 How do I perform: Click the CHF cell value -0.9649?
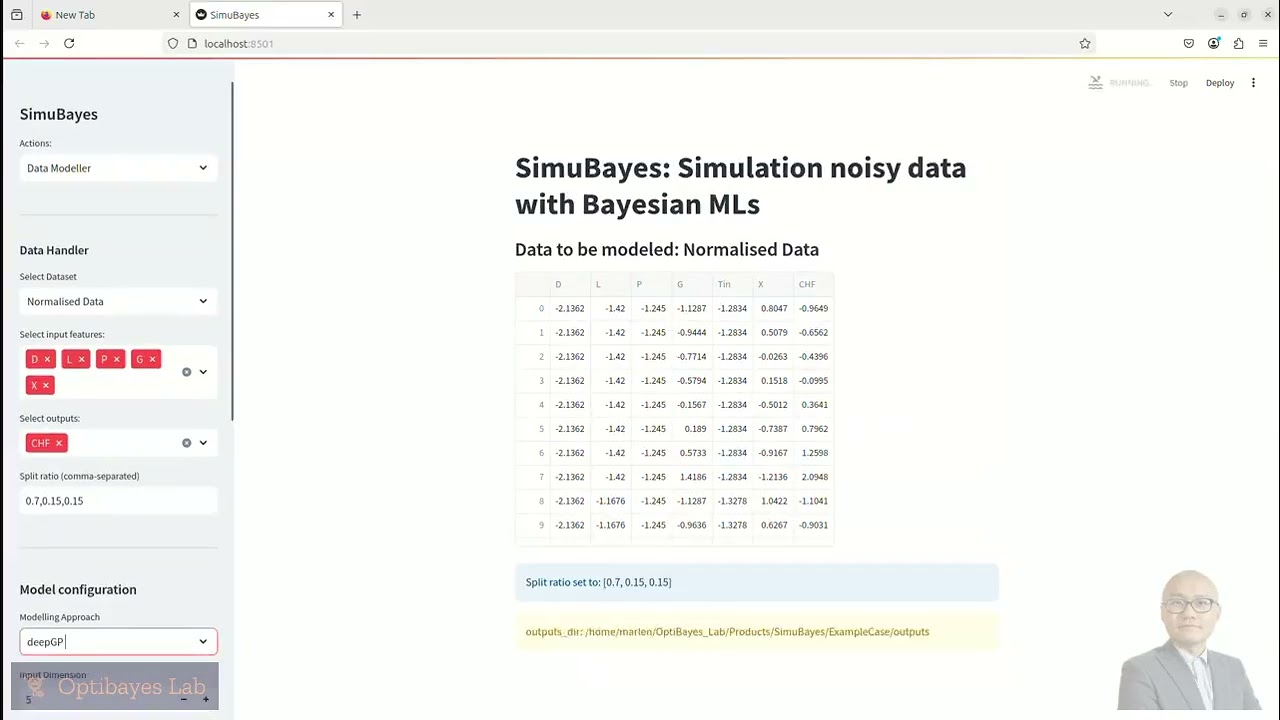[x=813, y=308]
